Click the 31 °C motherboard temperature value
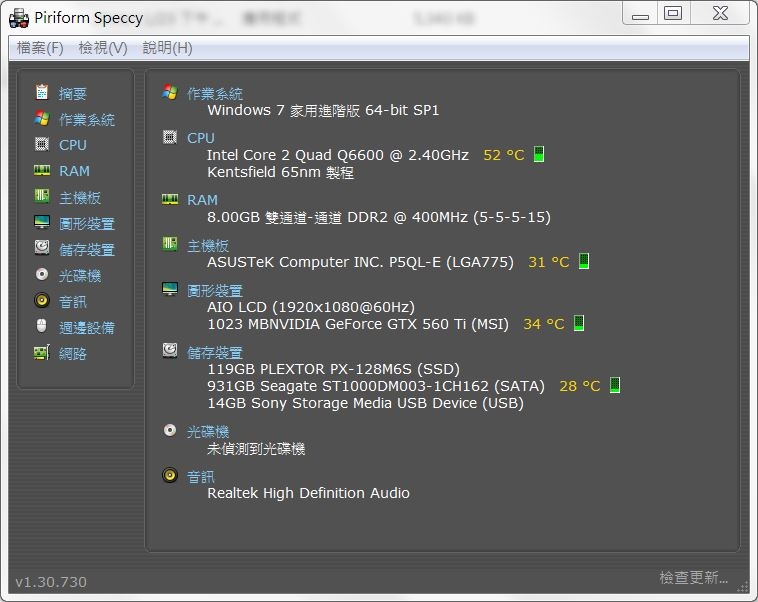Screen dimensions: 758x602 (549, 262)
